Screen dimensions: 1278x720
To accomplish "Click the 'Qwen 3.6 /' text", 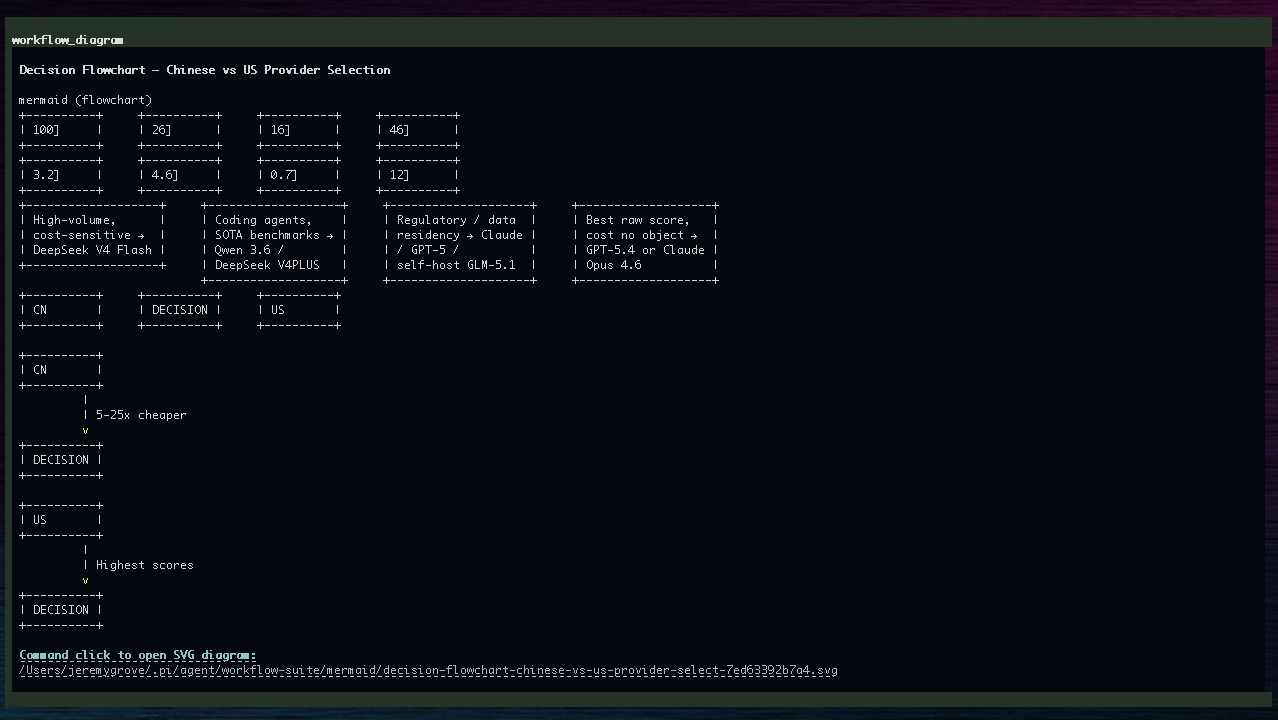I will (x=250, y=250).
